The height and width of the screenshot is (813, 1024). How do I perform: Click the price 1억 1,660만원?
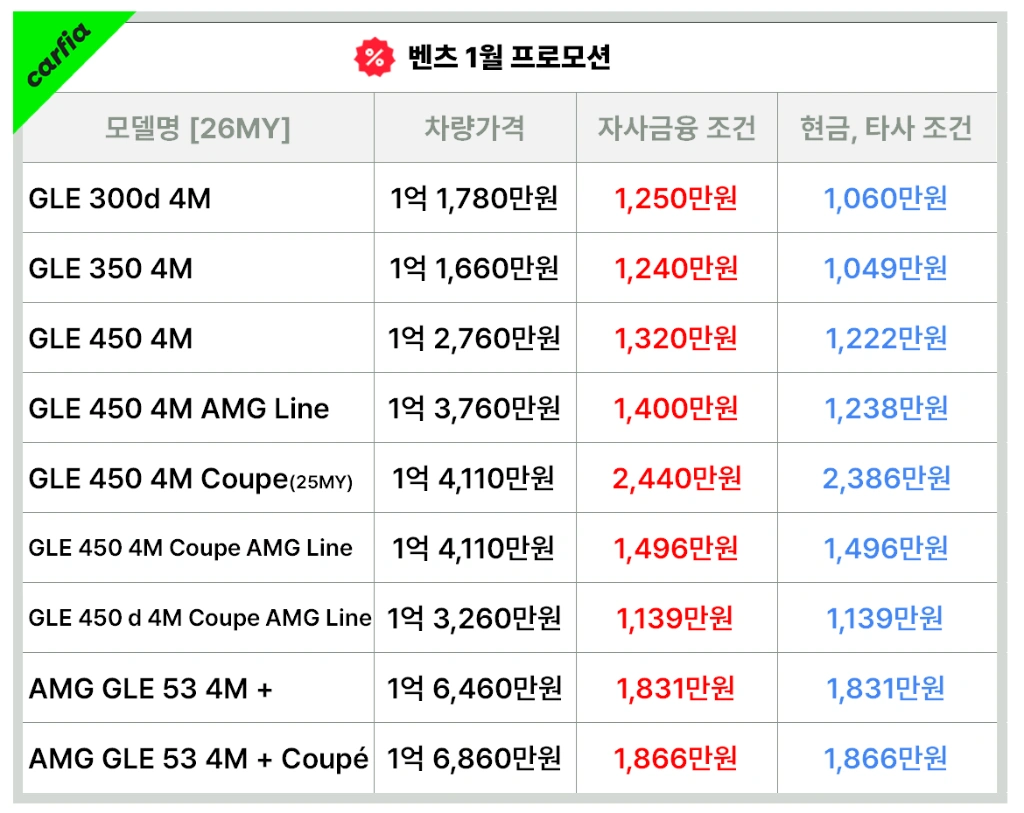(x=474, y=268)
